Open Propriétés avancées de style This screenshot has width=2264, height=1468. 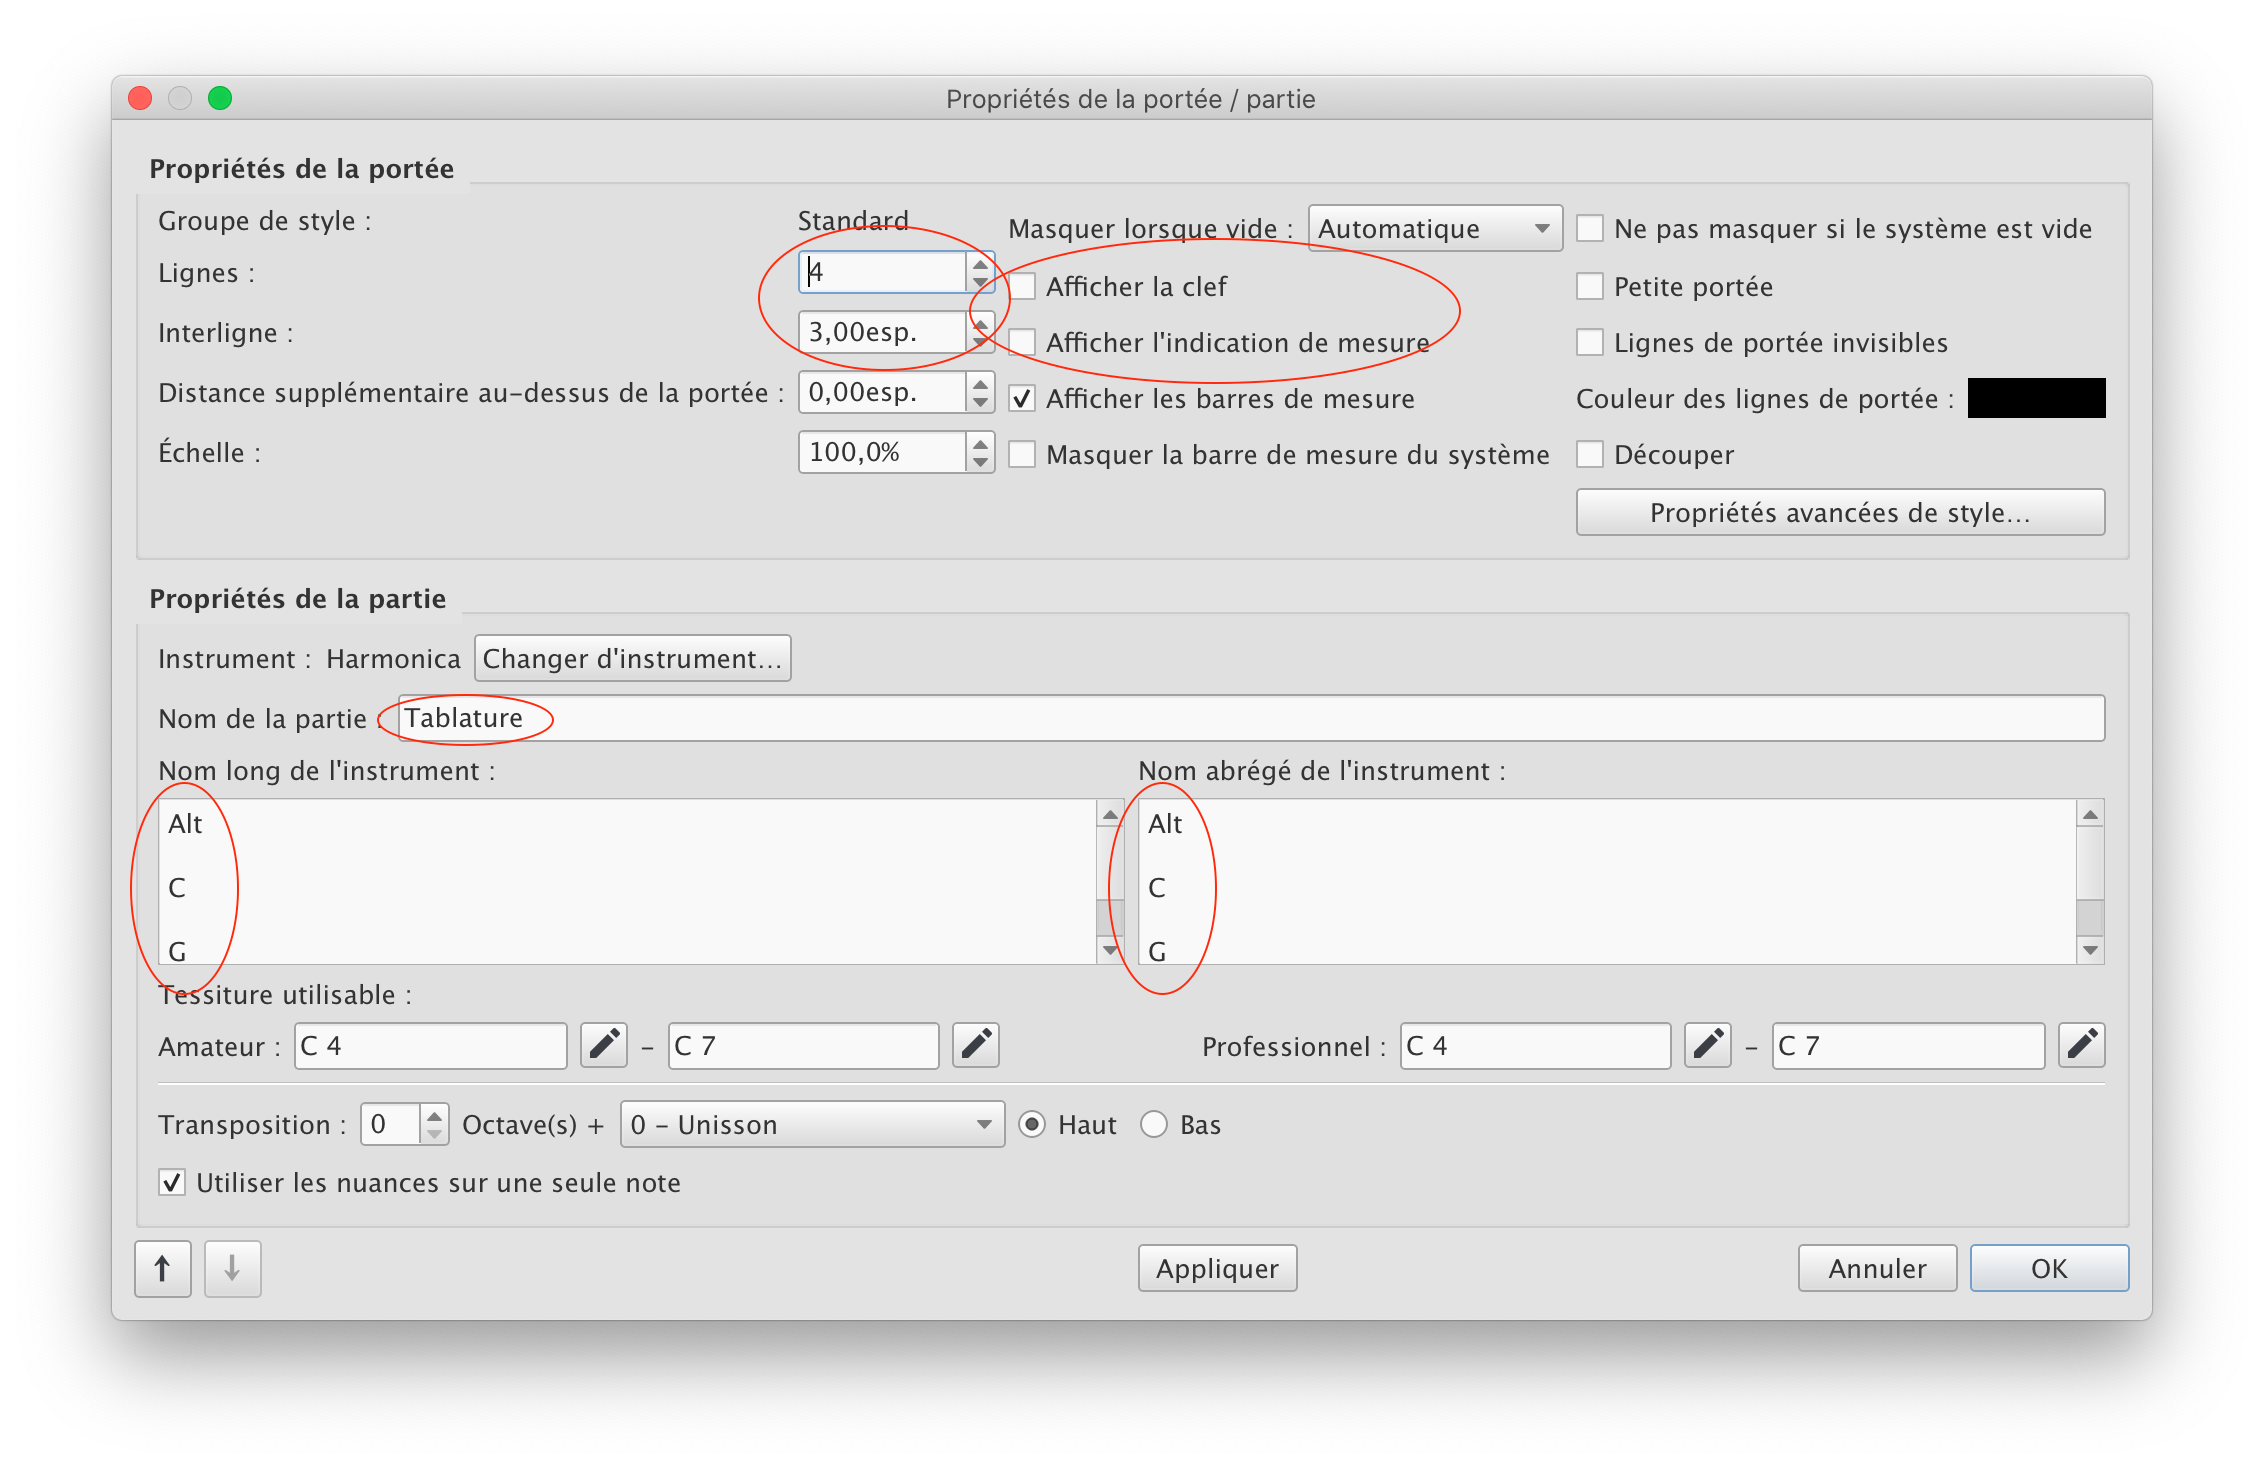1839,512
